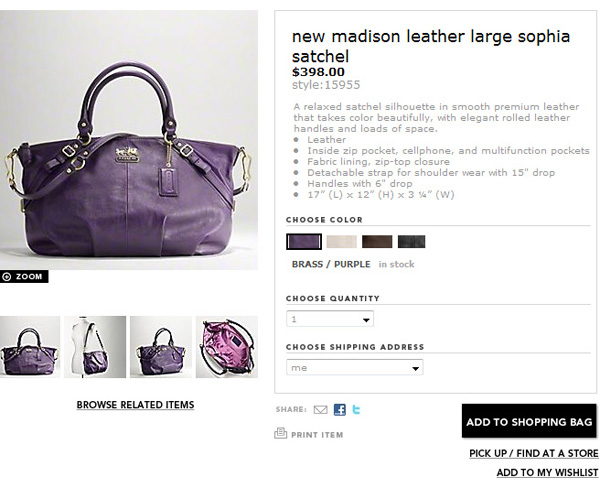Click the Print Item text link

pyautogui.click(x=317, y=435)
